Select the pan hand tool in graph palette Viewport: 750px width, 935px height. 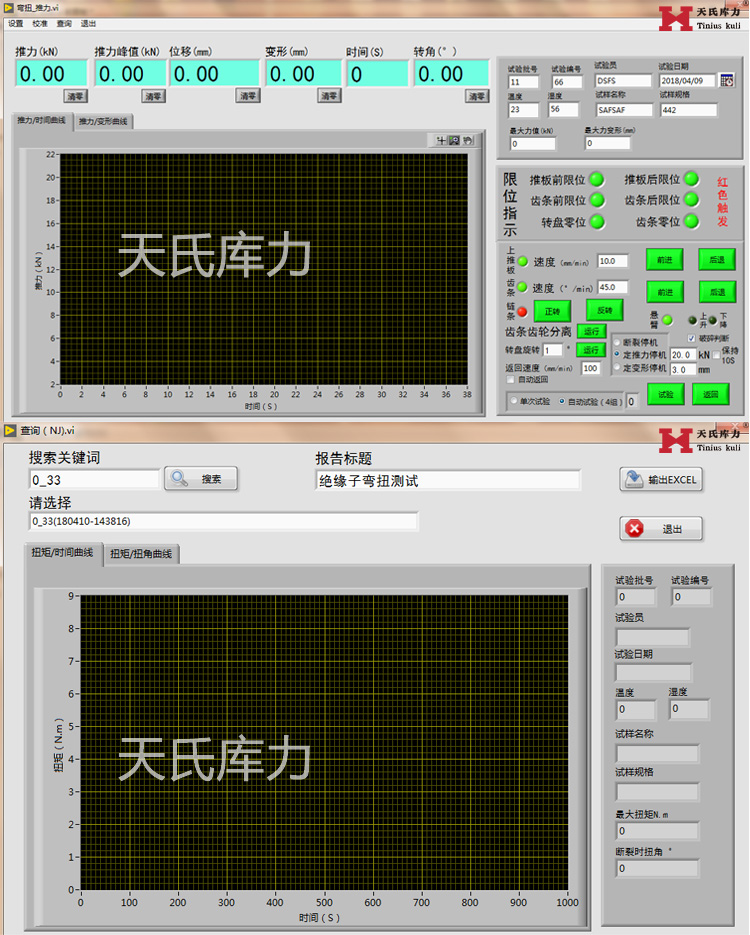tap(467, 140)
